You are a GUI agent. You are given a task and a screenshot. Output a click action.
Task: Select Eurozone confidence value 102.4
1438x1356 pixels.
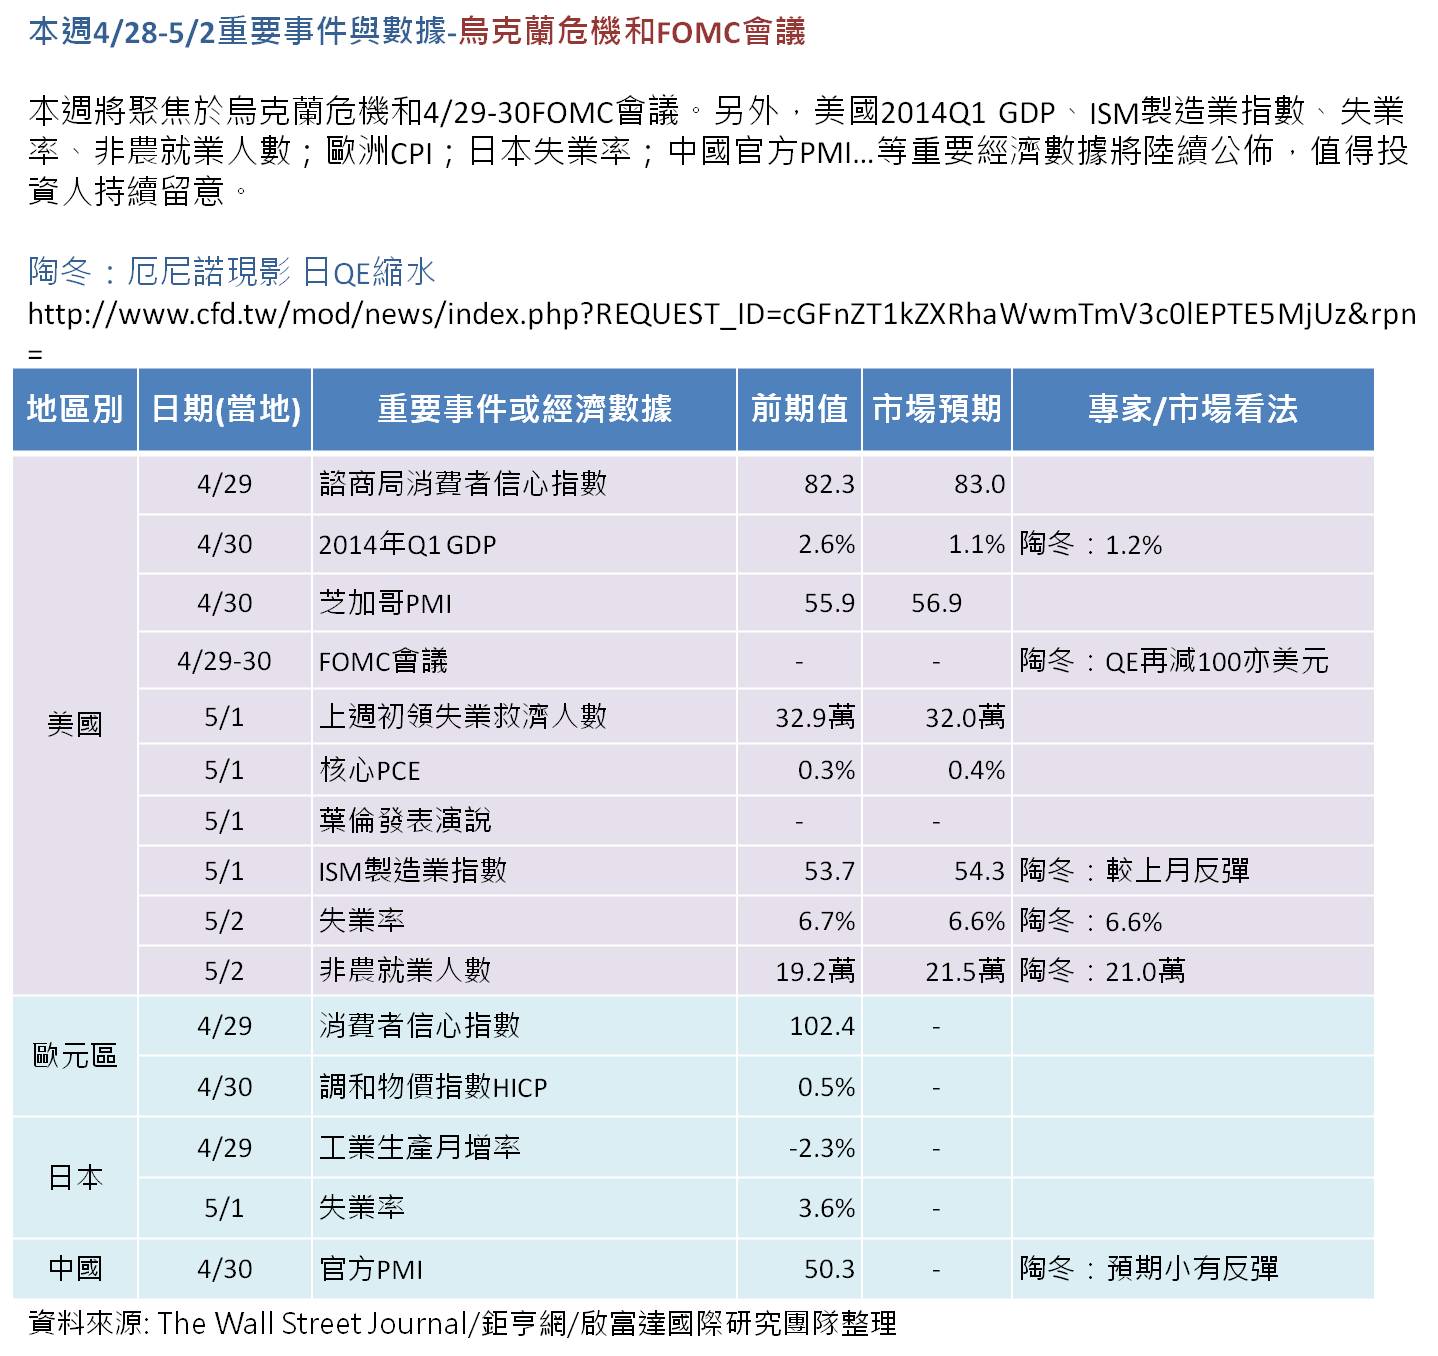pyautogui.click(x=822, y=1026)
